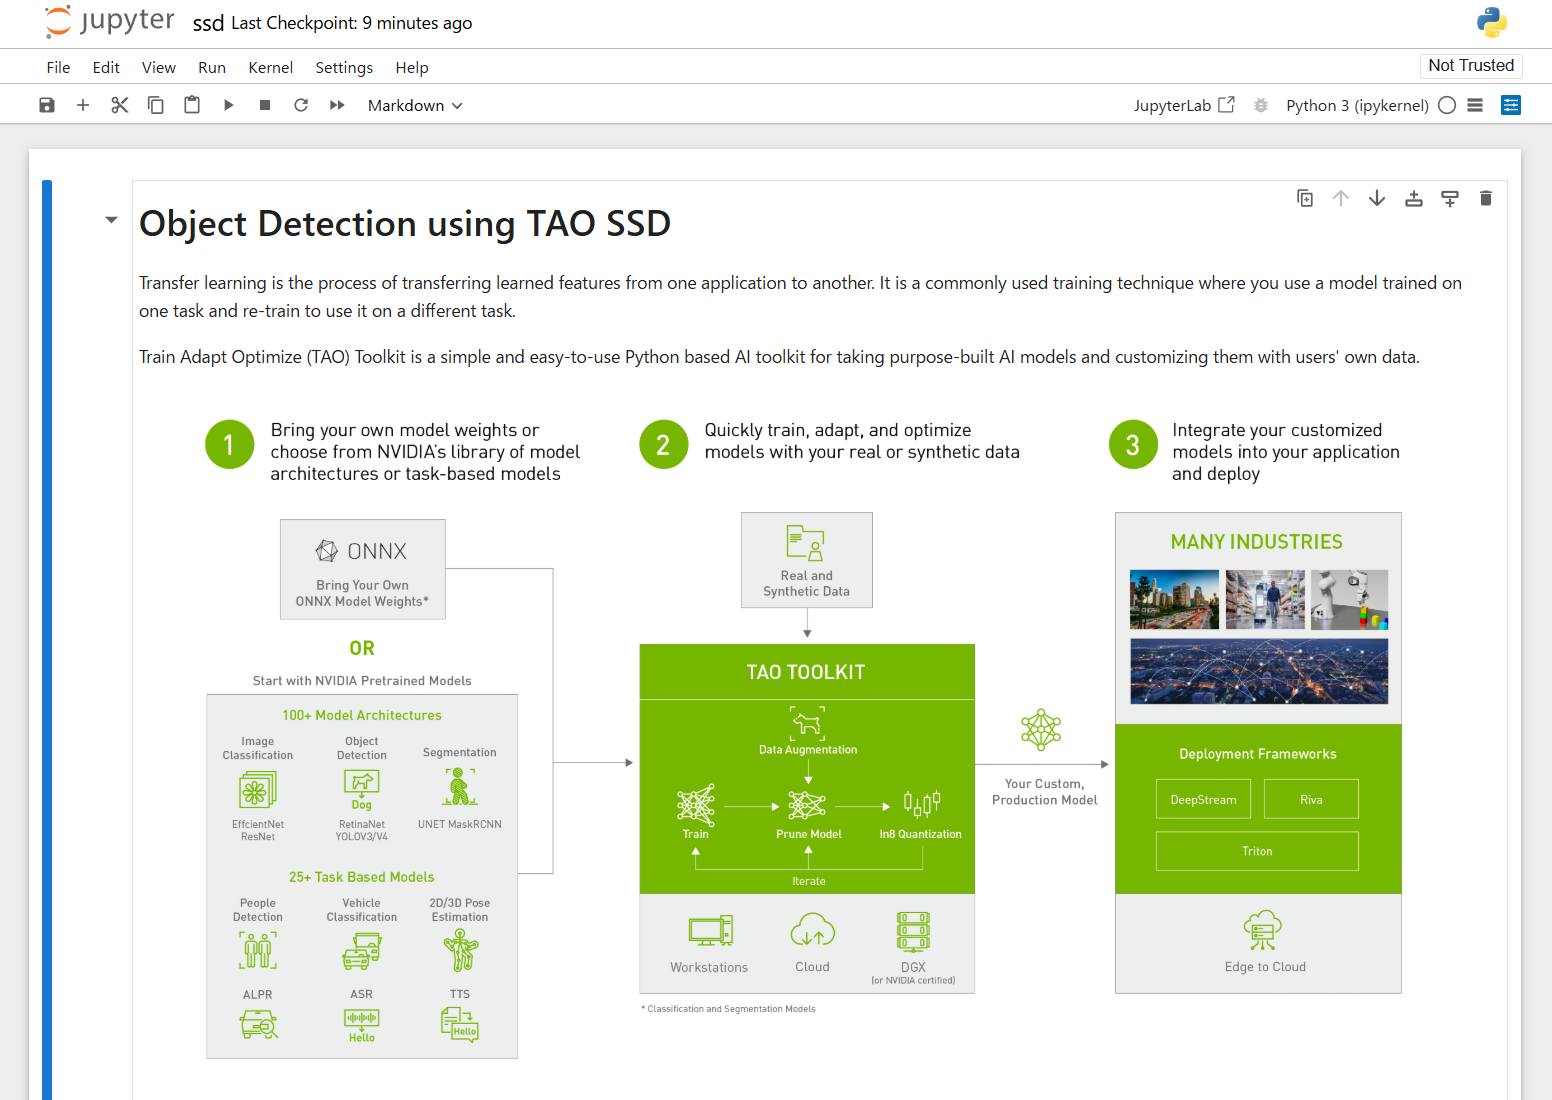Image resolution: width=1552 pixels, height=1100 pixels.
Task: Interrupt the kernel with the stop icon
Action: click(x=265, y=105)
